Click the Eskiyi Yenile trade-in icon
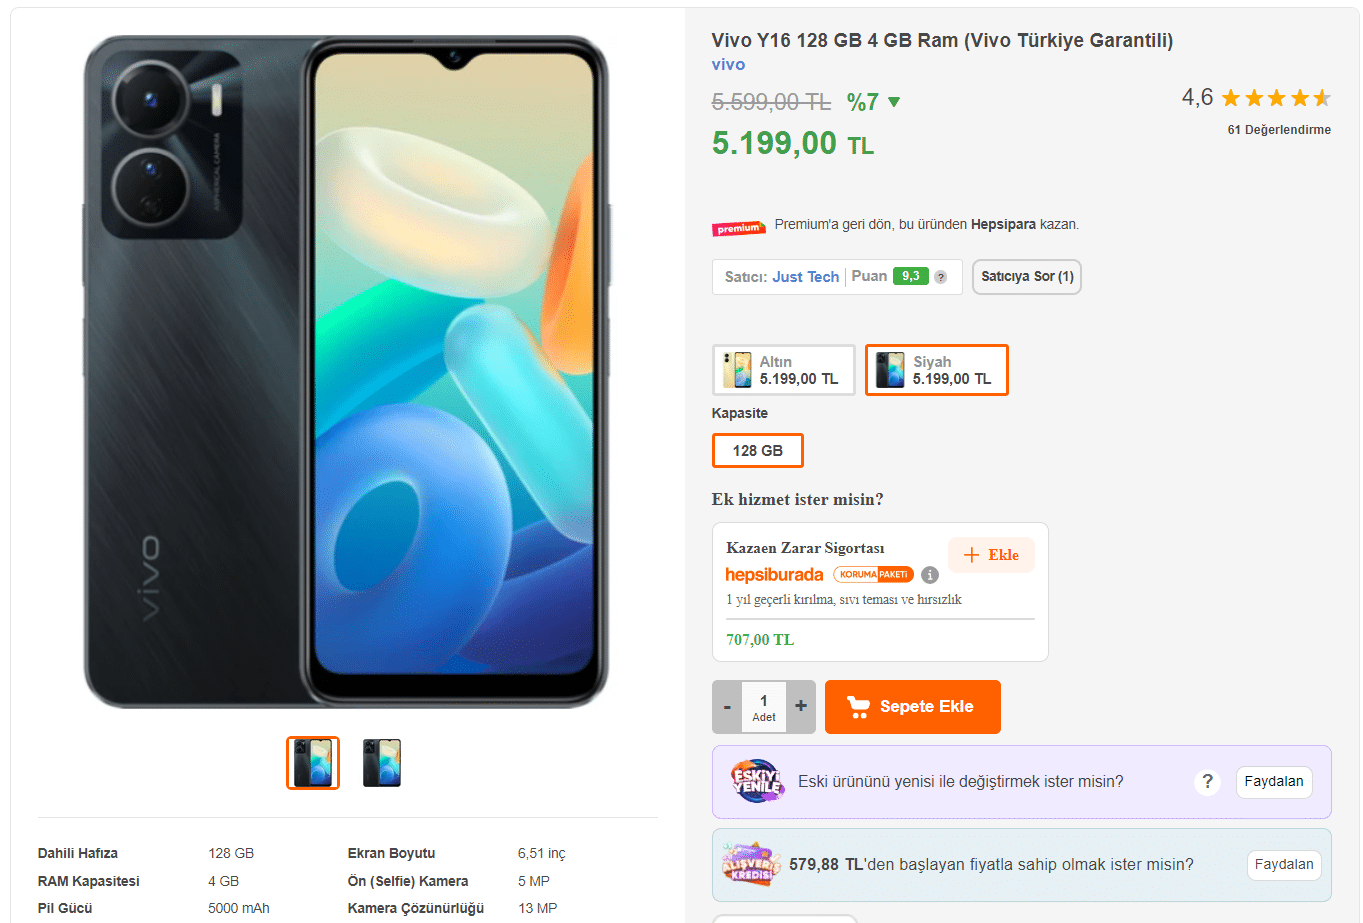The width and height of the screenshot is (1363, 923). click(756, 782)
